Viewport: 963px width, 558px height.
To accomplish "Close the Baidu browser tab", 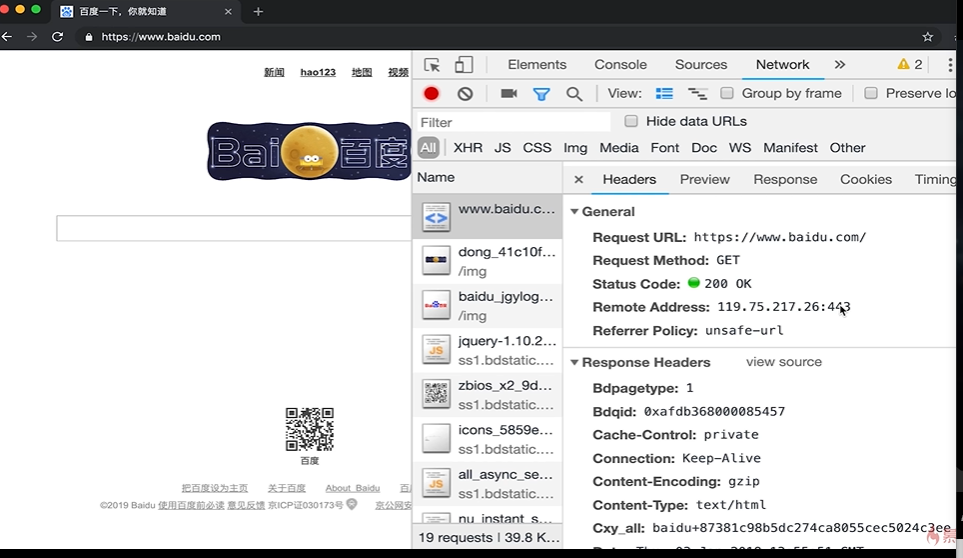I will [x=228, y=12].
